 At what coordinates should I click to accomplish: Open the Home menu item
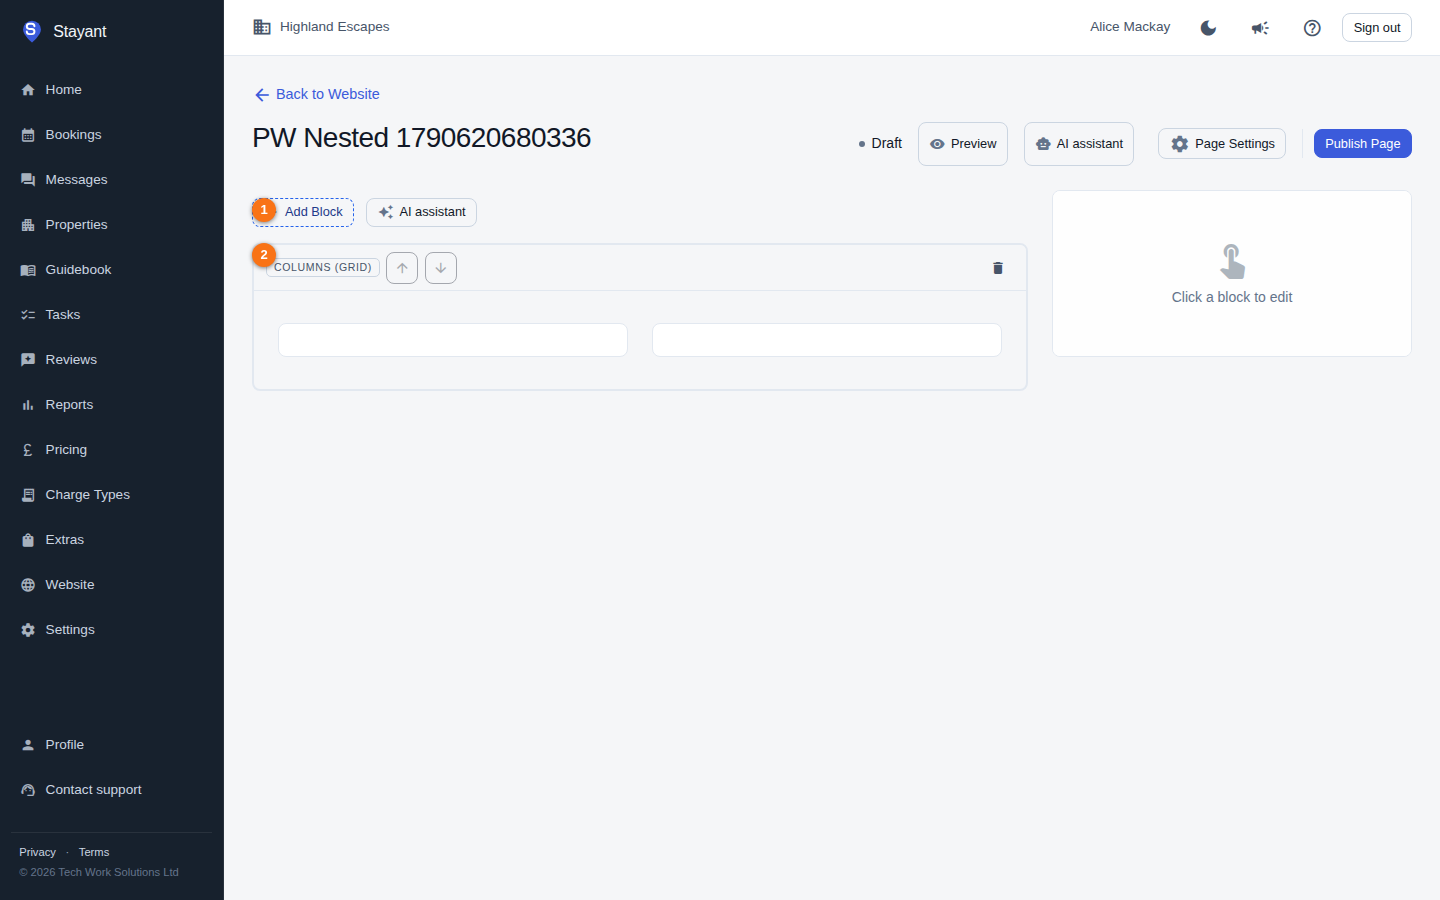(x=112, y=90)
